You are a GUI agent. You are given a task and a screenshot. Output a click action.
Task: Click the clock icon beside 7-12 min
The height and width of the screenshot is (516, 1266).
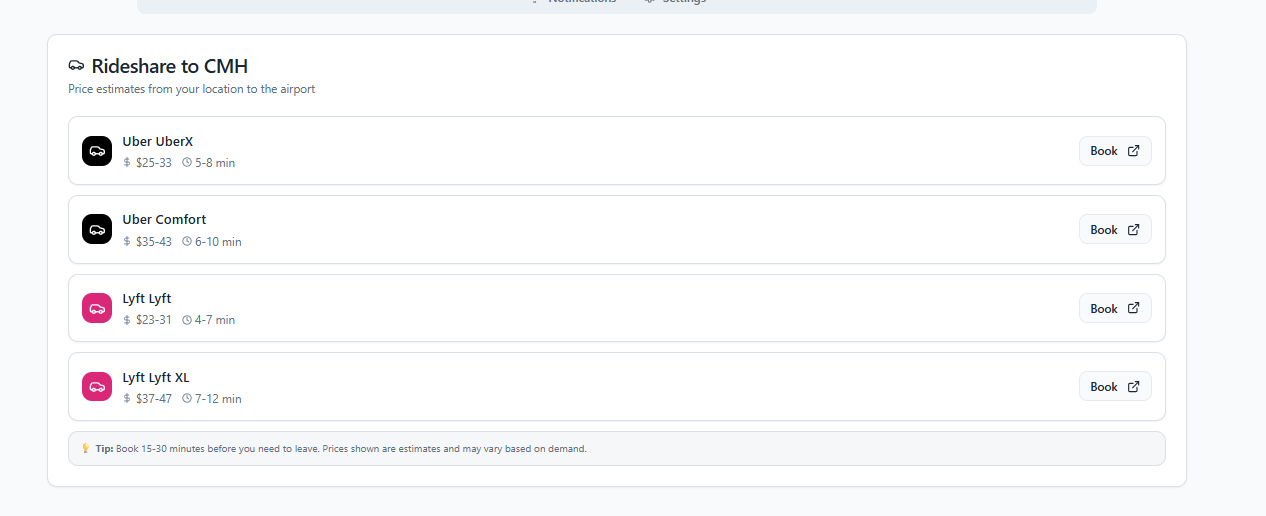tap(187, 399)
